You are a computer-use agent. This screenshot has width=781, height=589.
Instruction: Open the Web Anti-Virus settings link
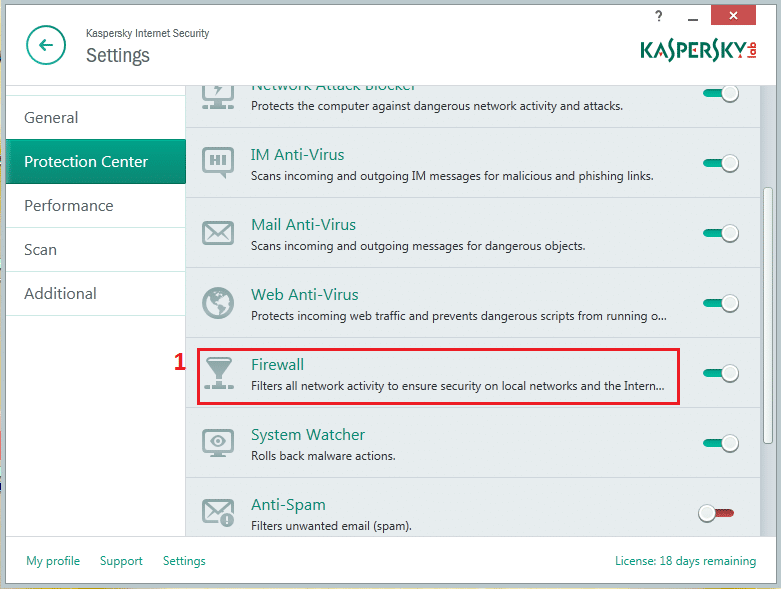point(304,295)
